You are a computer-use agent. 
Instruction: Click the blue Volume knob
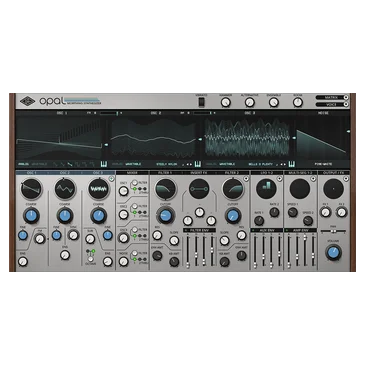(333, 253)
